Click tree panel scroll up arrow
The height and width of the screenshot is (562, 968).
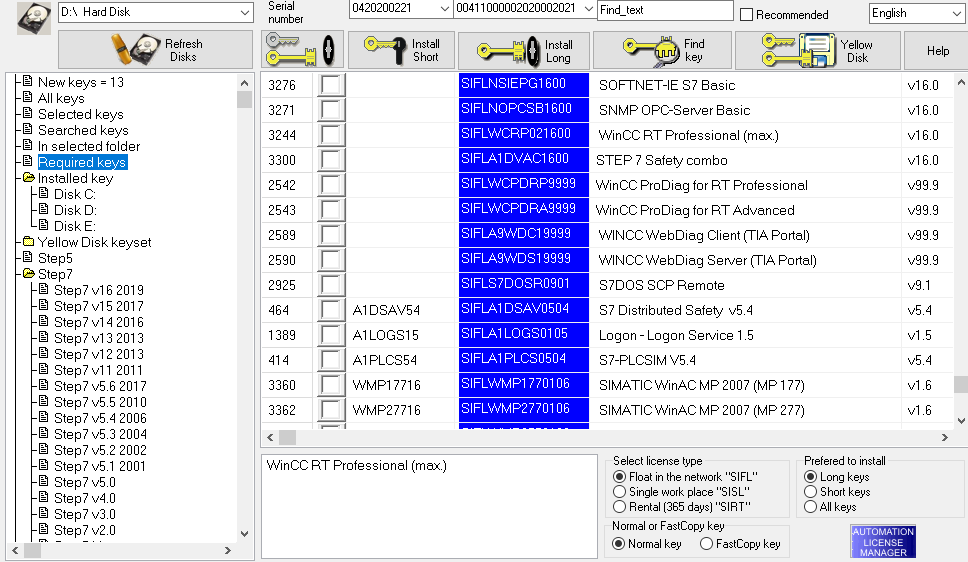pos(244,83)
